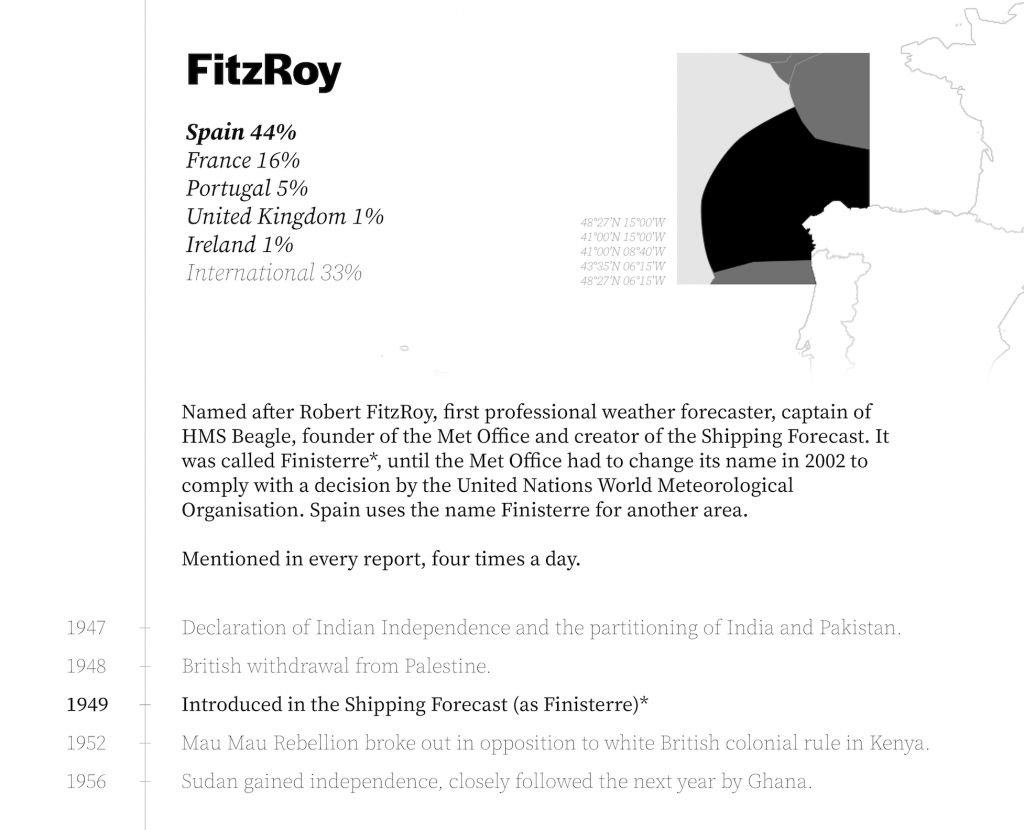Select the International 33% entry

point(274,273)
